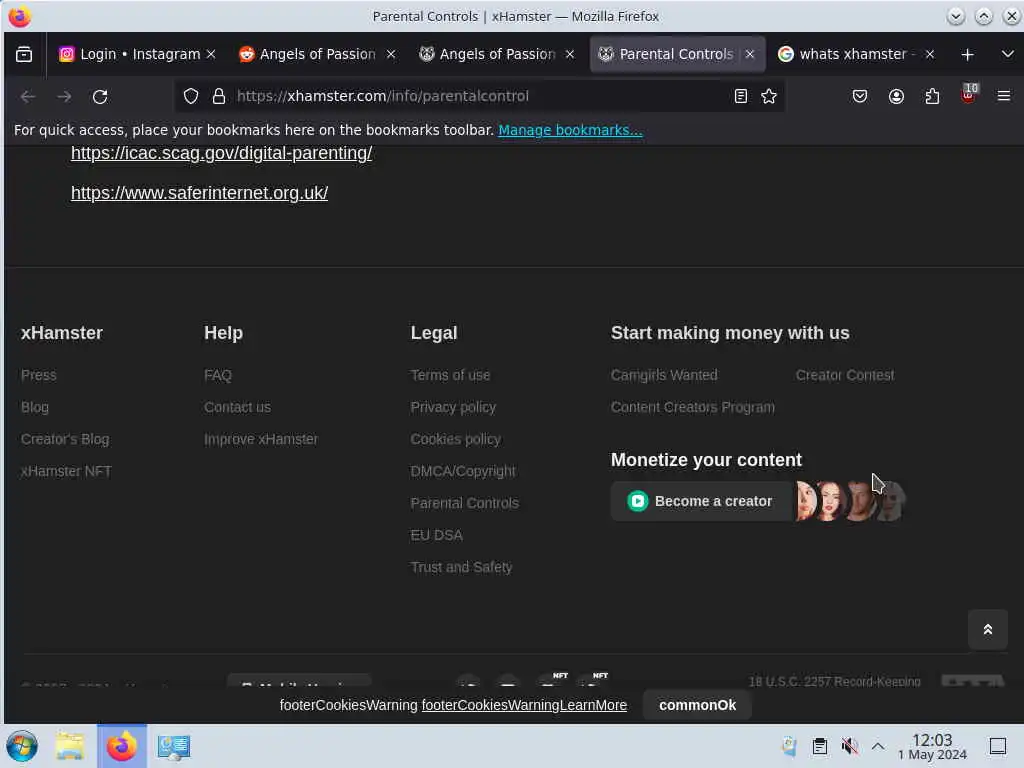Viewport: 1024px width, 768px height.
Task: Open the Start menu orb
Action: 22,746
